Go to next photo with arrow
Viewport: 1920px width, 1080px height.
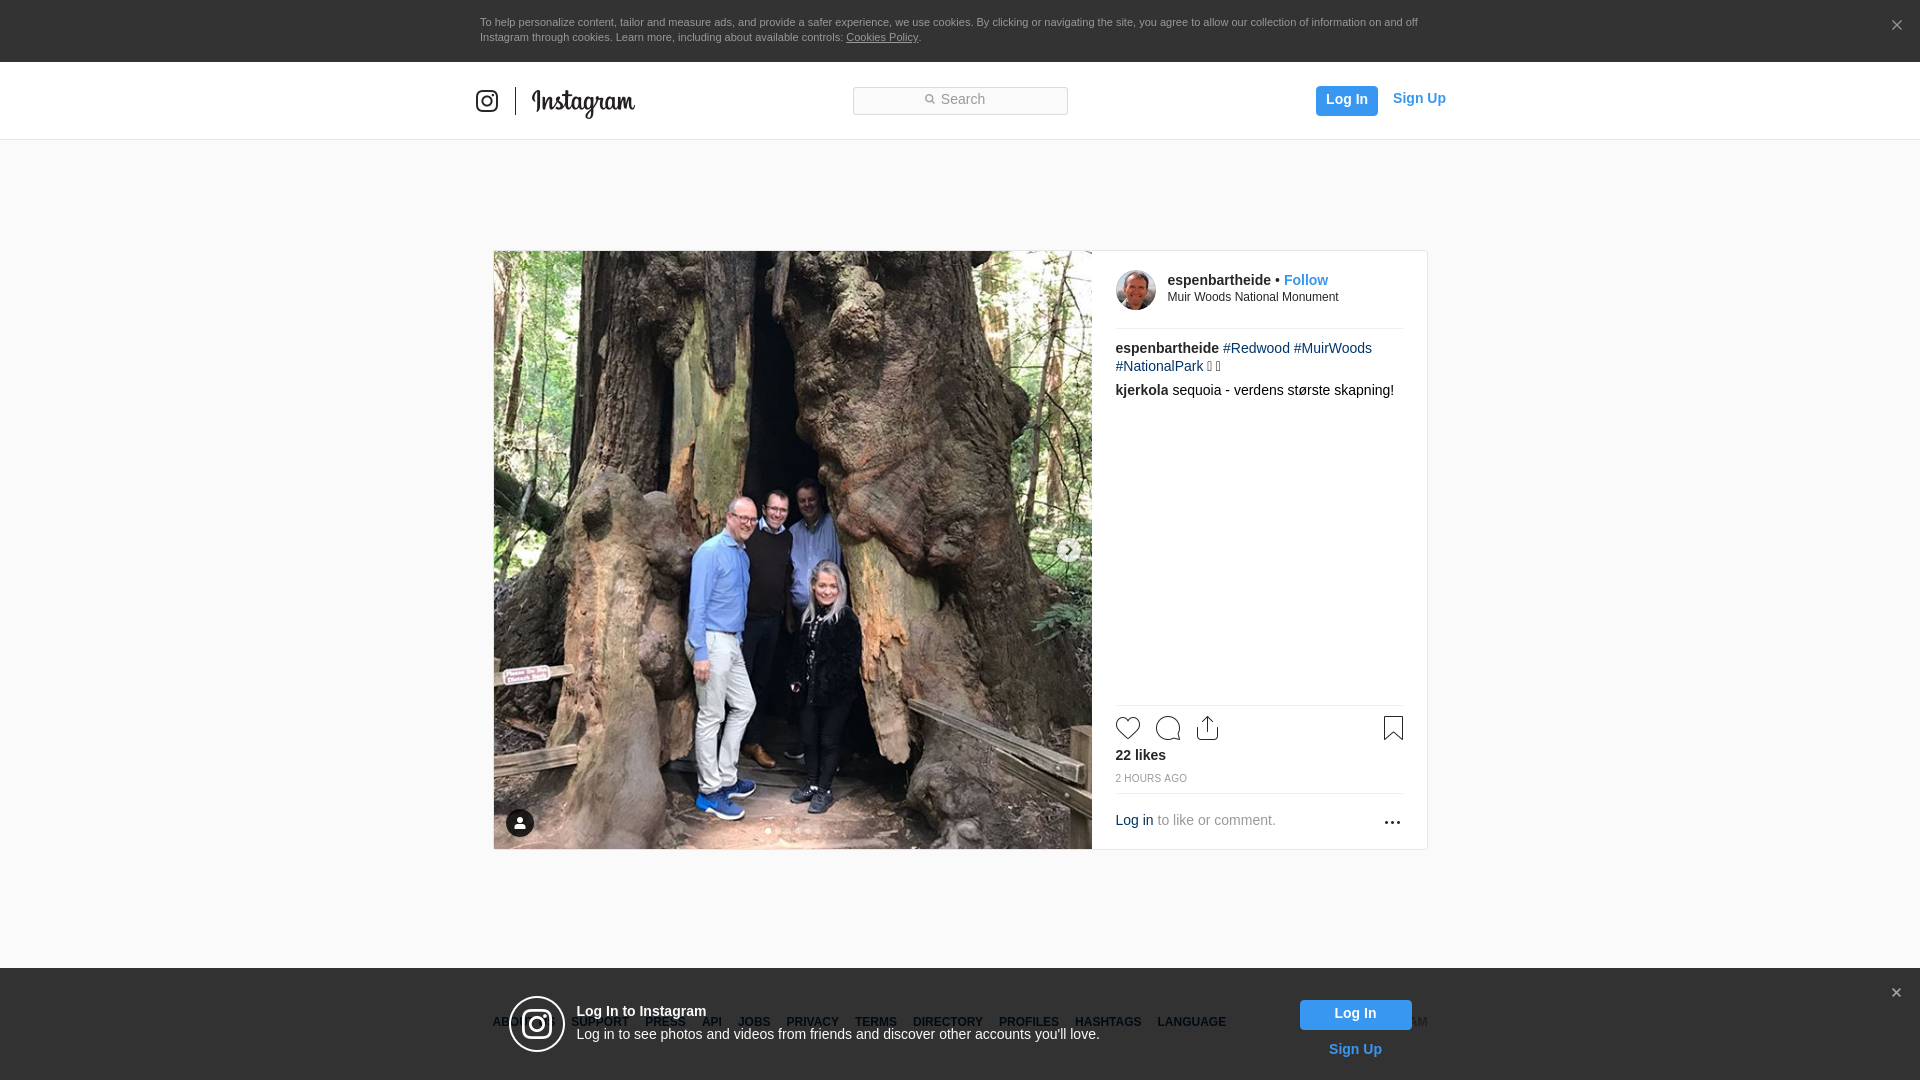[x=1068, y=550]
